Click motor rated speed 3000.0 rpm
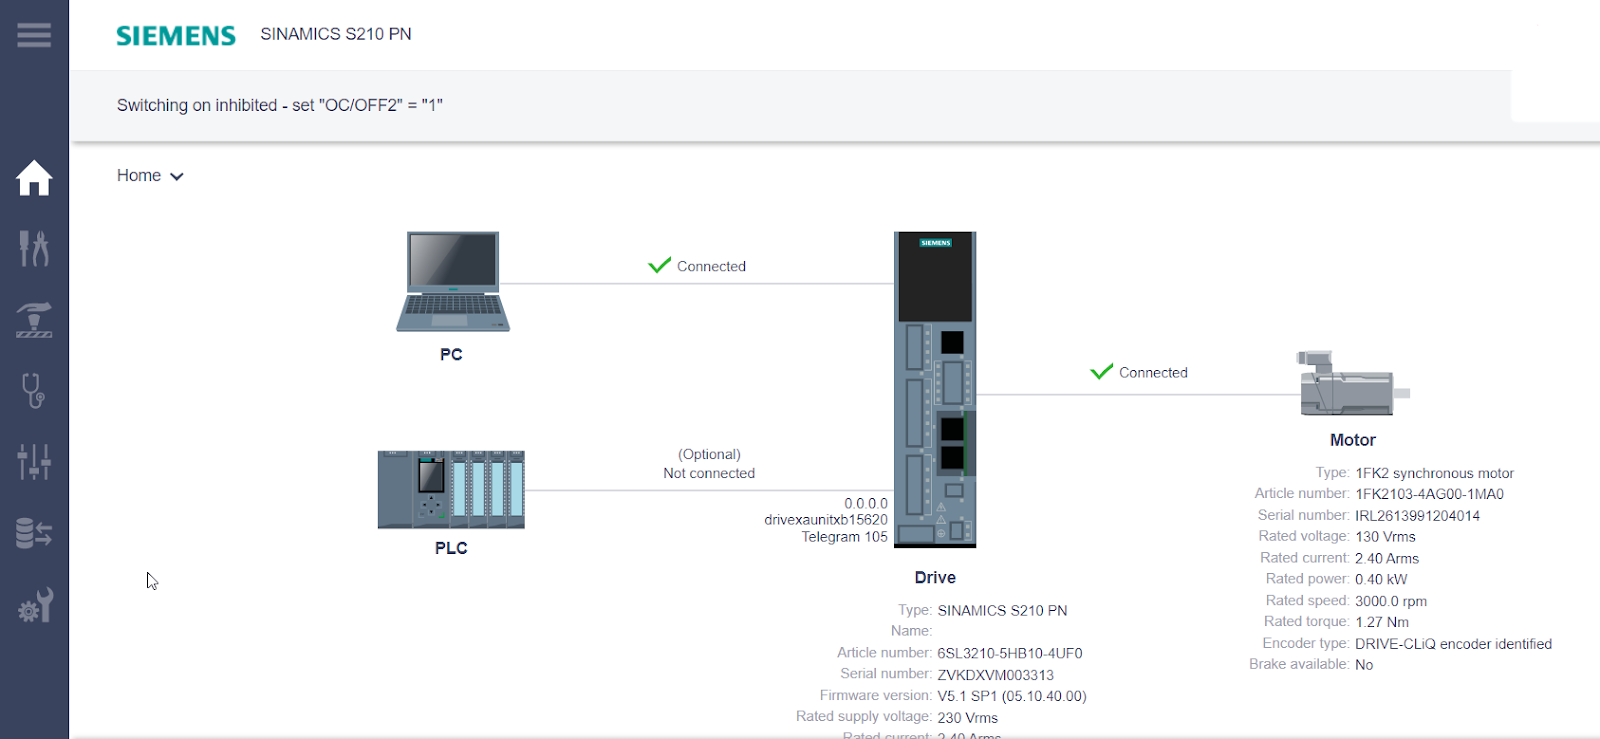Screen dimensions: 1600x739 [1391, 601]
